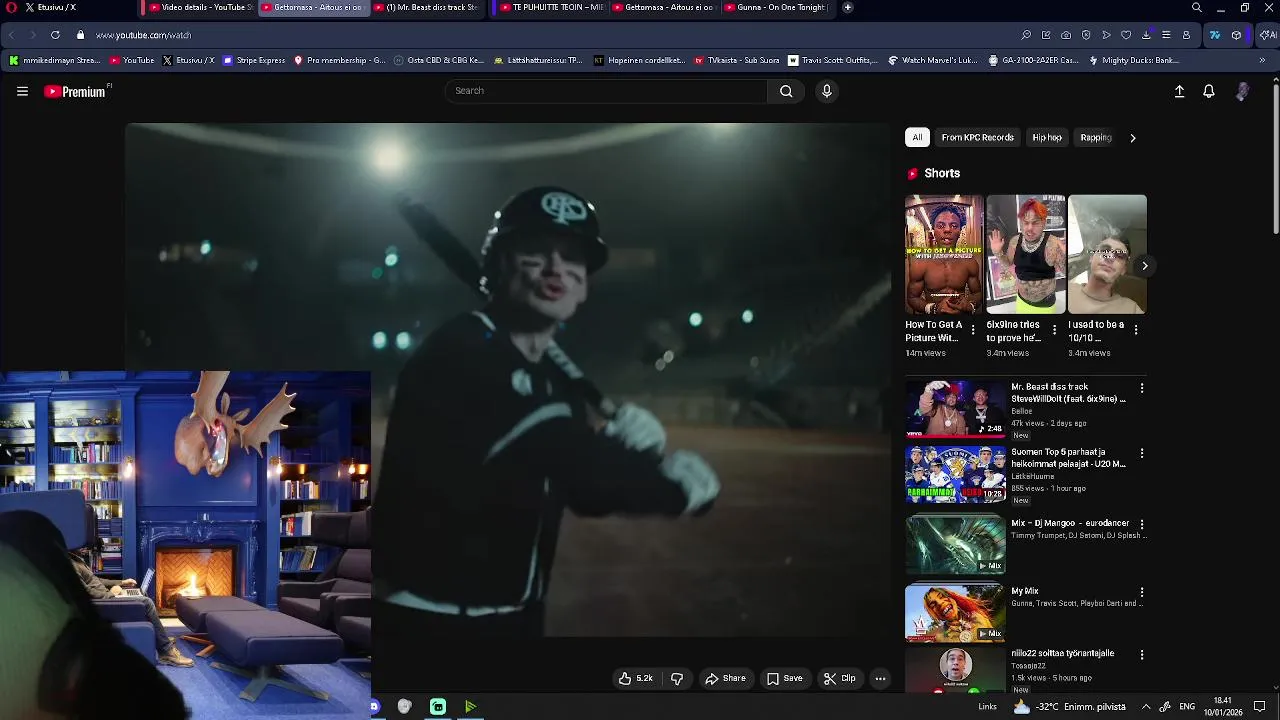
Task: Open more actions ellipsis under video
Action: pos(880,678)
